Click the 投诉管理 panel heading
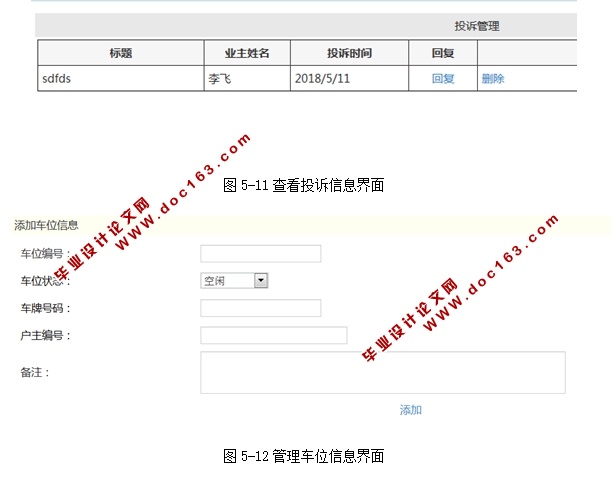 [477, 26]
